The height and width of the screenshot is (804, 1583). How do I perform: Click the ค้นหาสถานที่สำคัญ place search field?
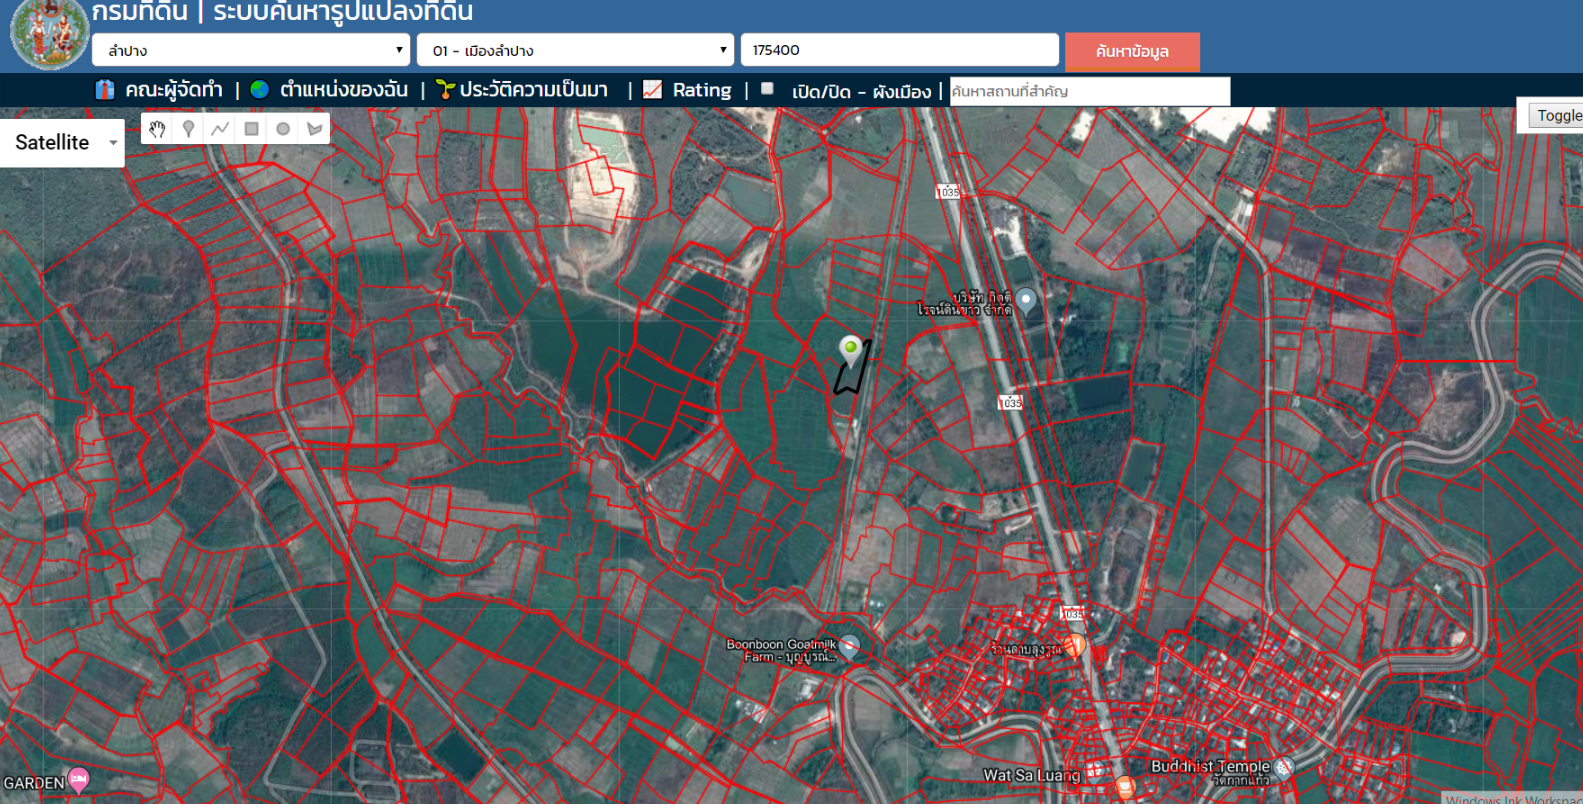tap(1090, 91)
